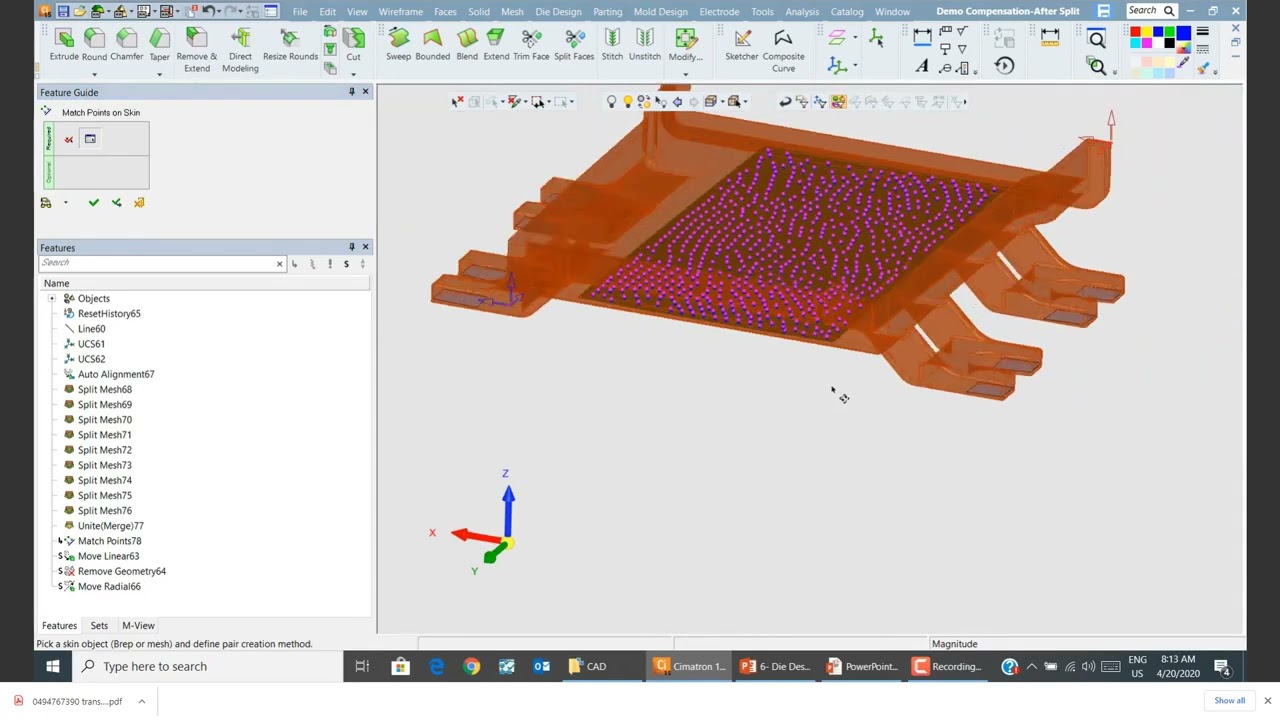Image resolution: width=1280 pixels, height=720 pixels.
Task: Pin the Features panel
Action: (x=351, y=247)
